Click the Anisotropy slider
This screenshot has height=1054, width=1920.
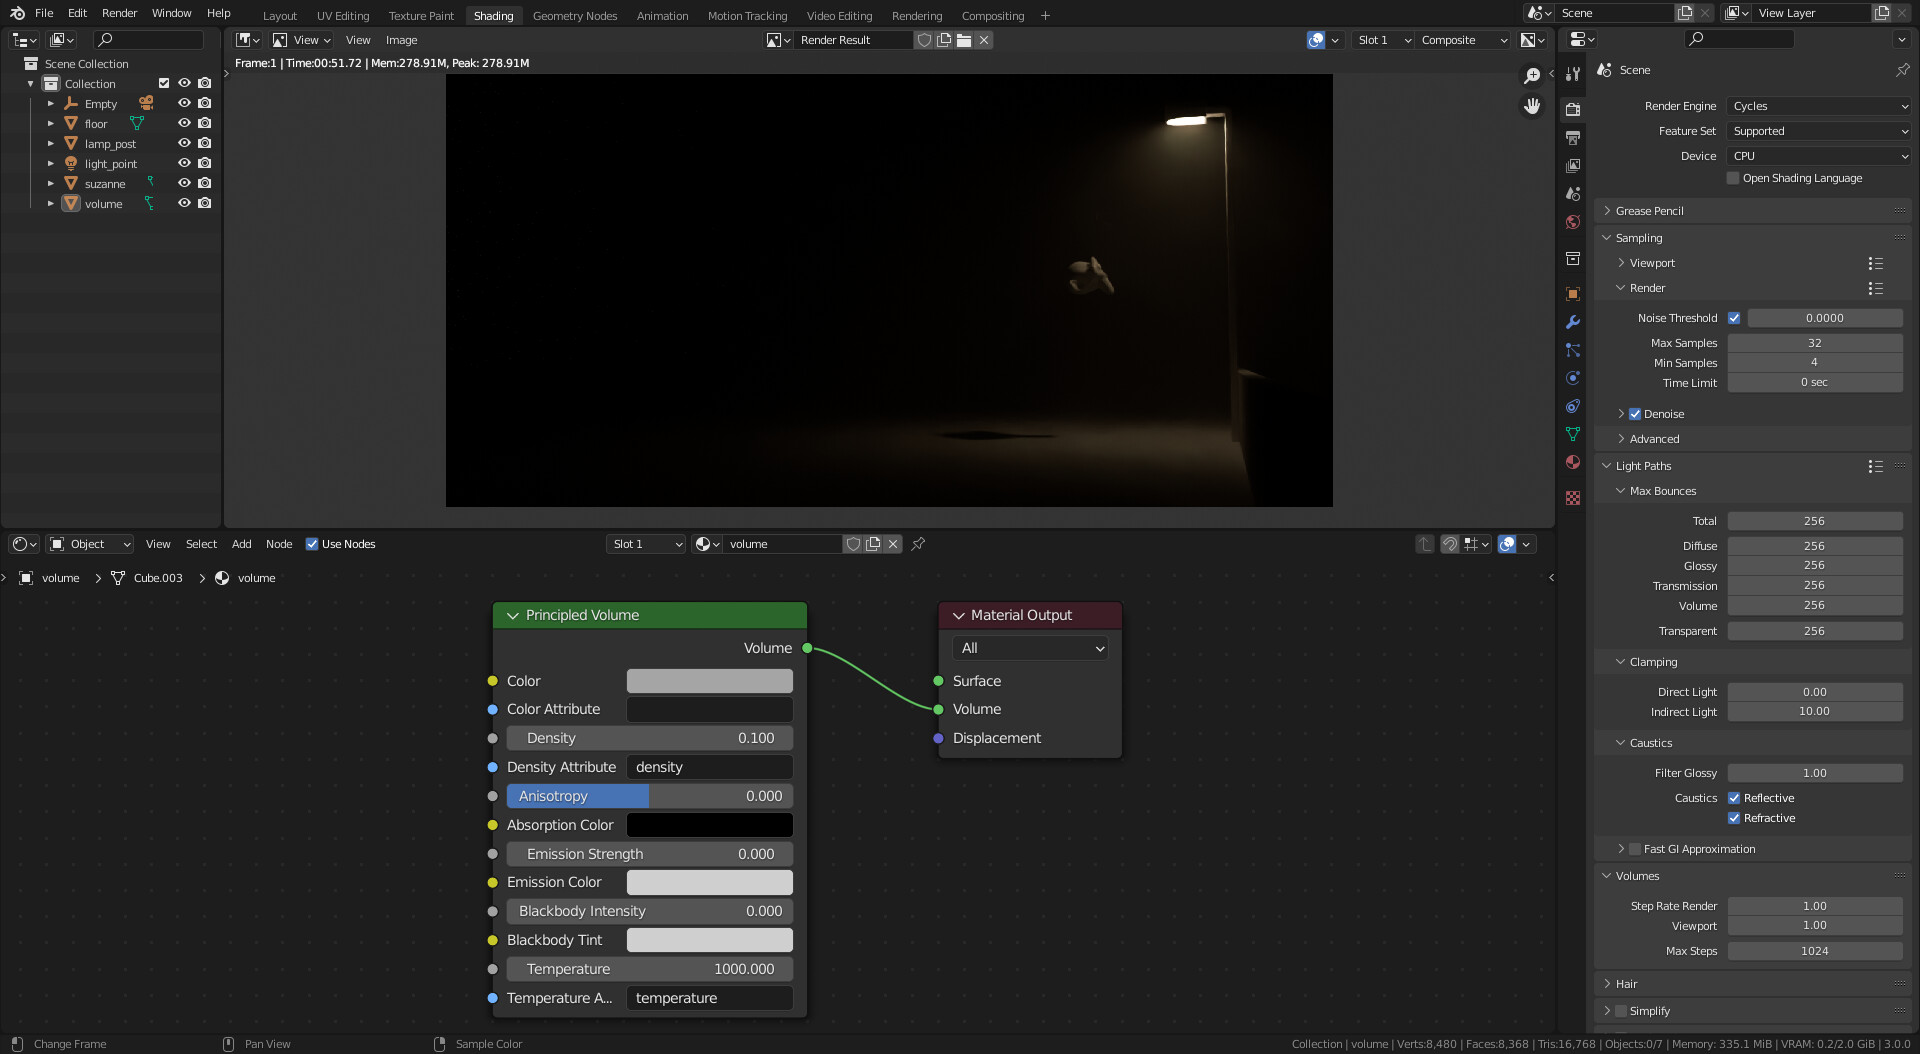pyautogui.click(x=649, y=796)
